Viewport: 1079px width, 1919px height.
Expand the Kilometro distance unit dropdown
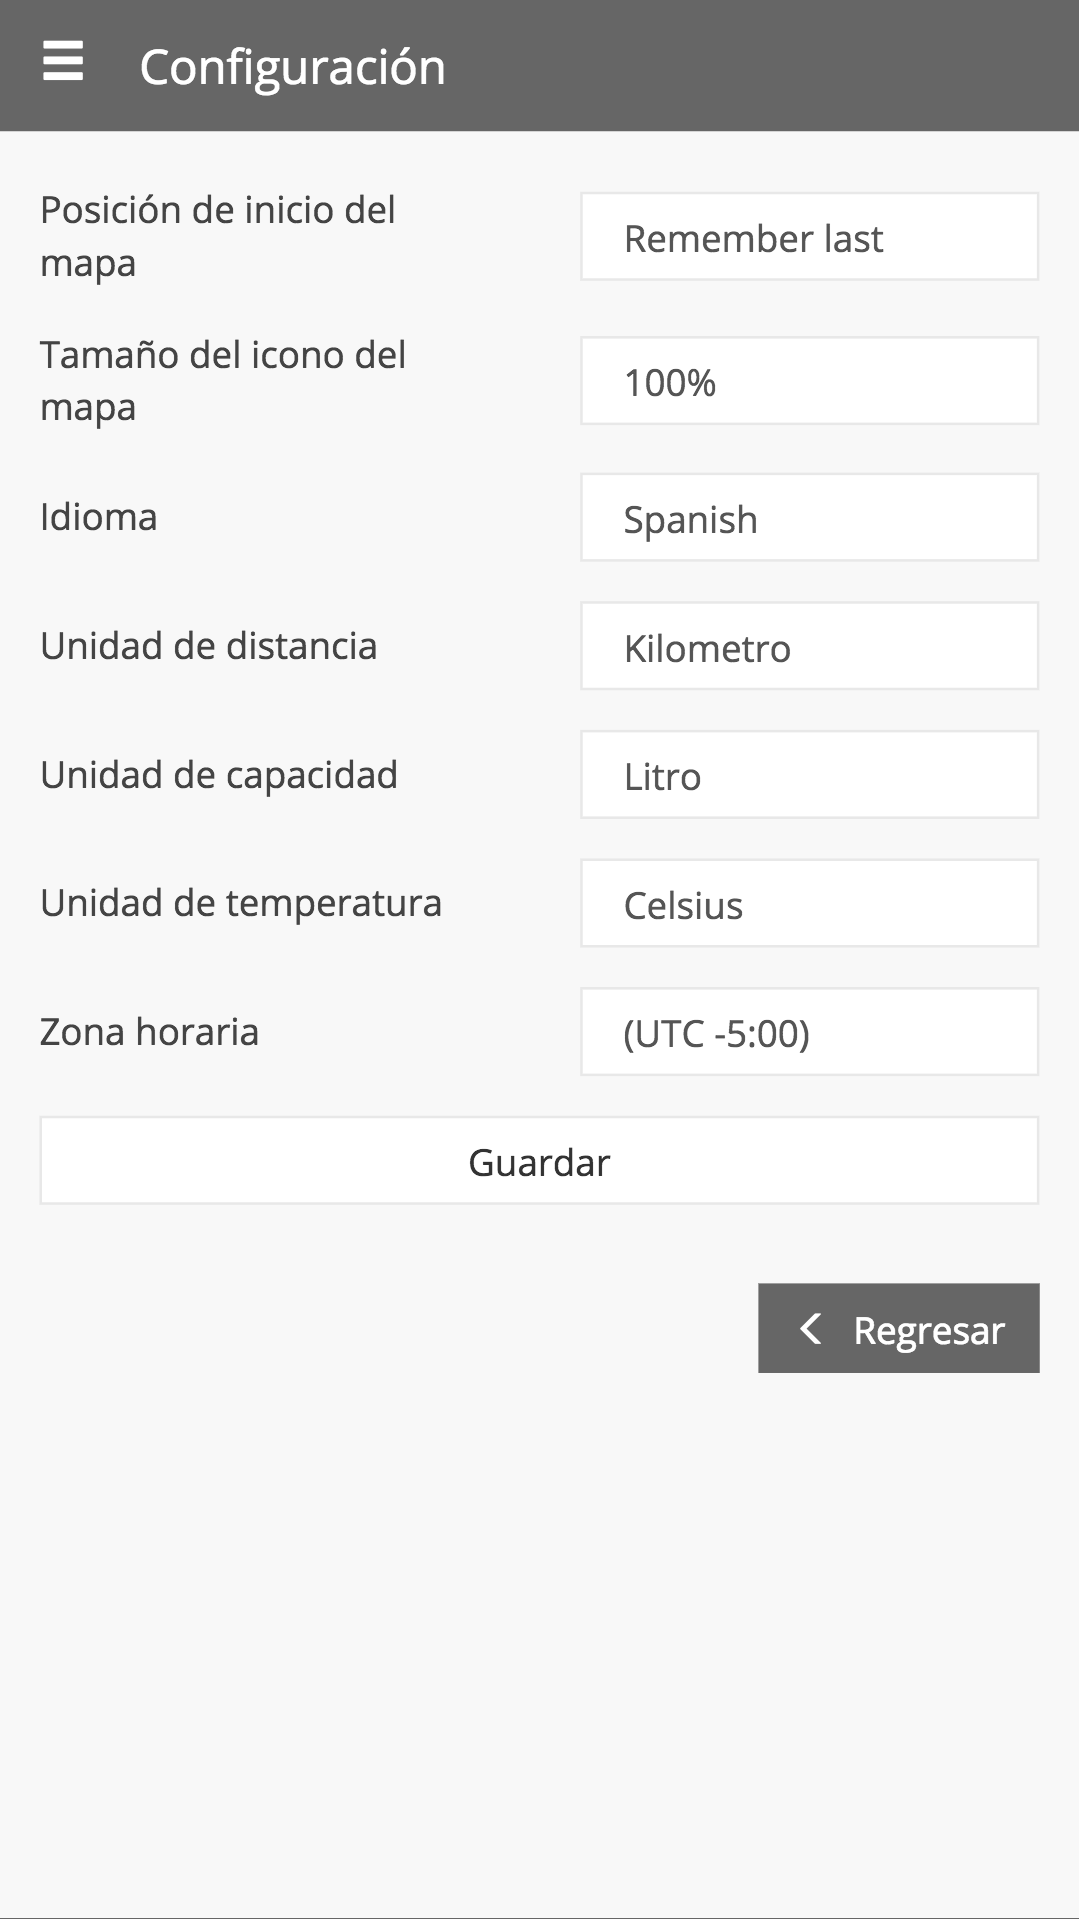click(x=809, y=646)
